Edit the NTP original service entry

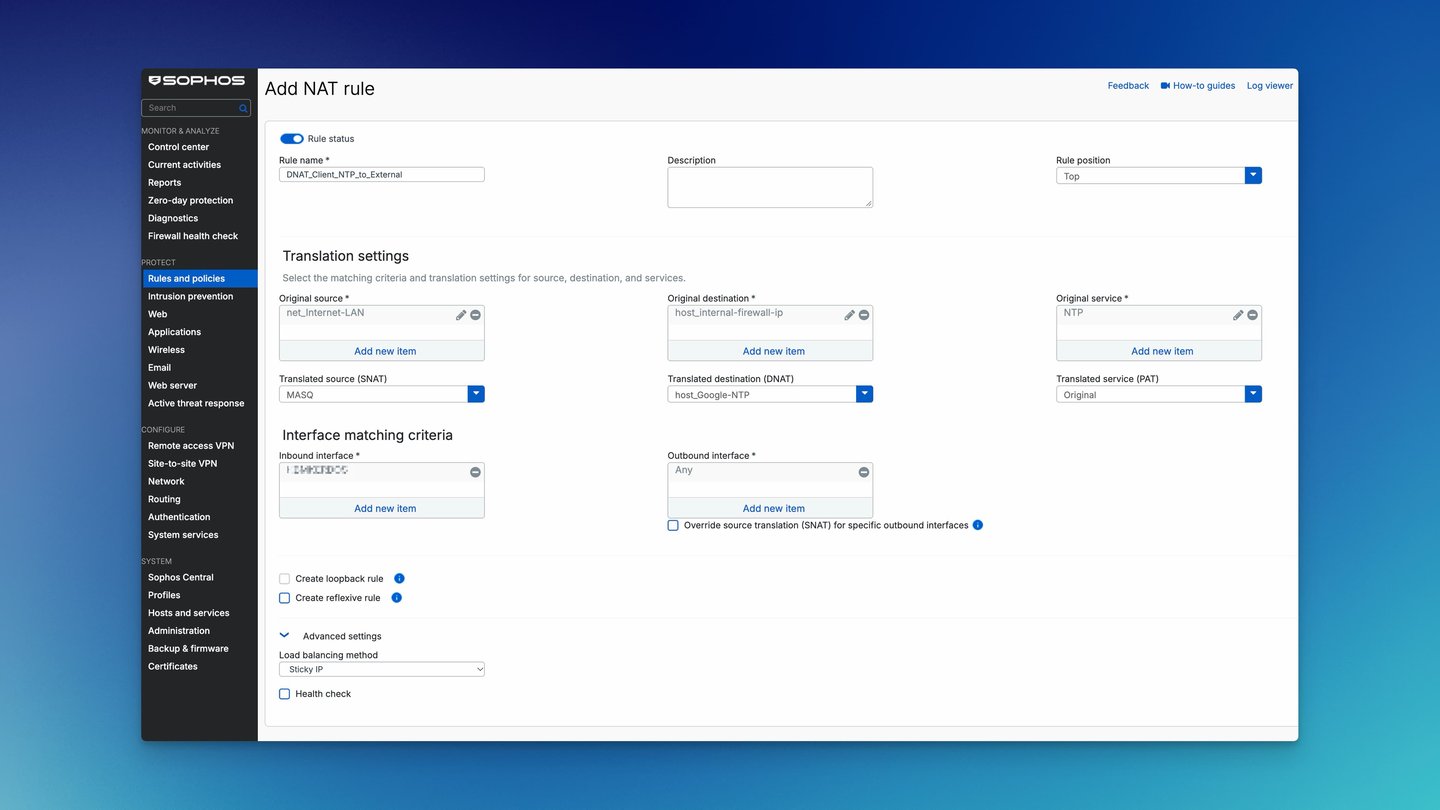tap(1238, 315)
